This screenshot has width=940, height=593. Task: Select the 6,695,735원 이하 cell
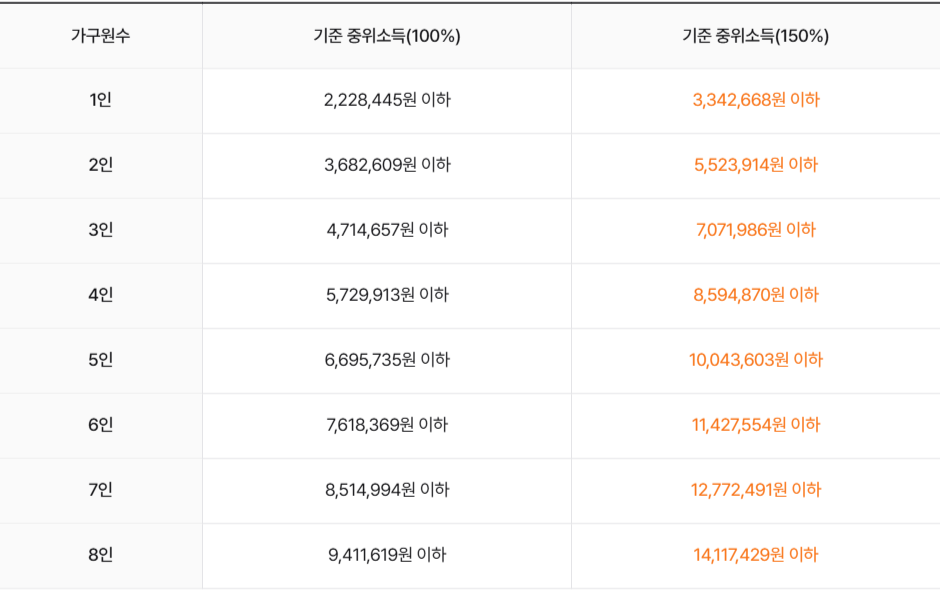pyautogui.click(x=387, y=360)
